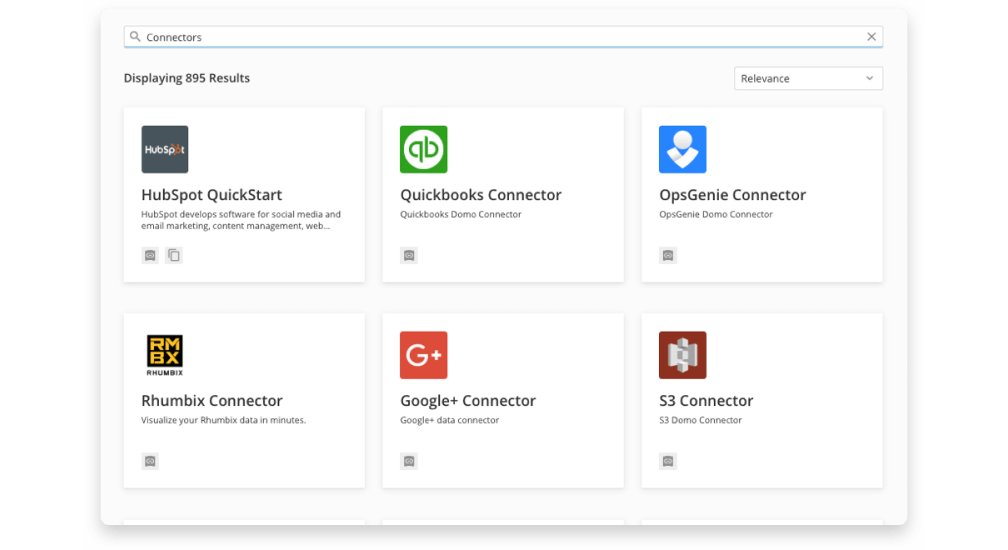Image resolution: width=1008 pixels, height=550 pixels.
Task: Click connector badge icon on OpsGenie card
Action: coord(668,255)
